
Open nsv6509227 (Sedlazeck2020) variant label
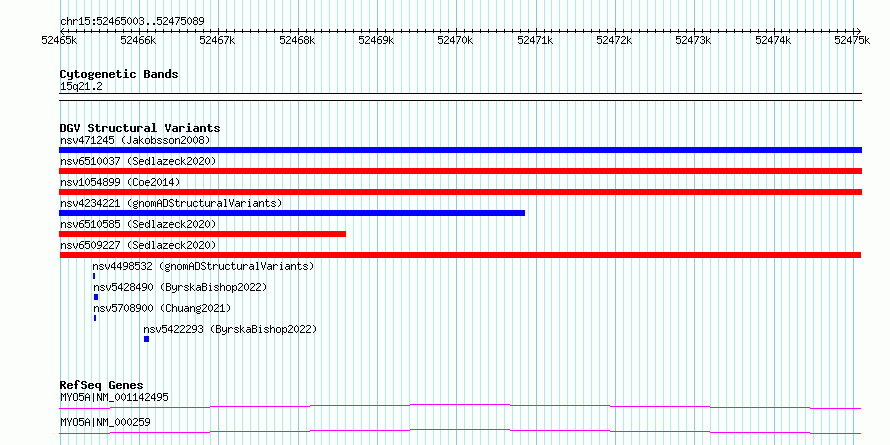pos(138,245)
